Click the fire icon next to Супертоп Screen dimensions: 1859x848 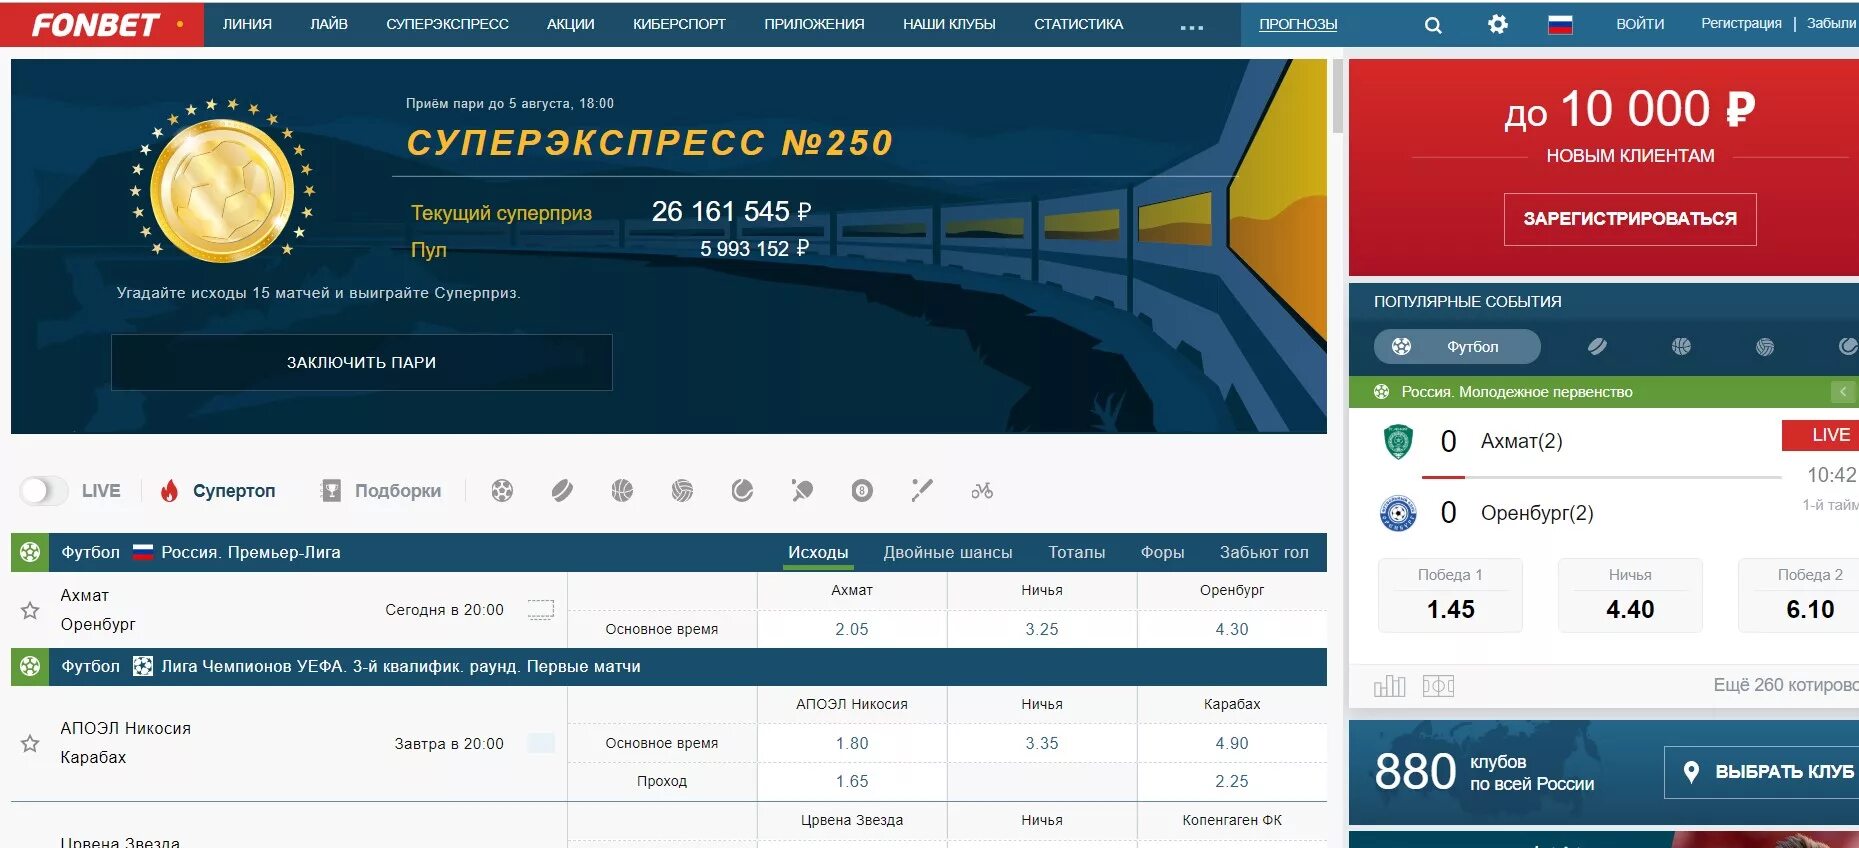[x=169, y=490]
